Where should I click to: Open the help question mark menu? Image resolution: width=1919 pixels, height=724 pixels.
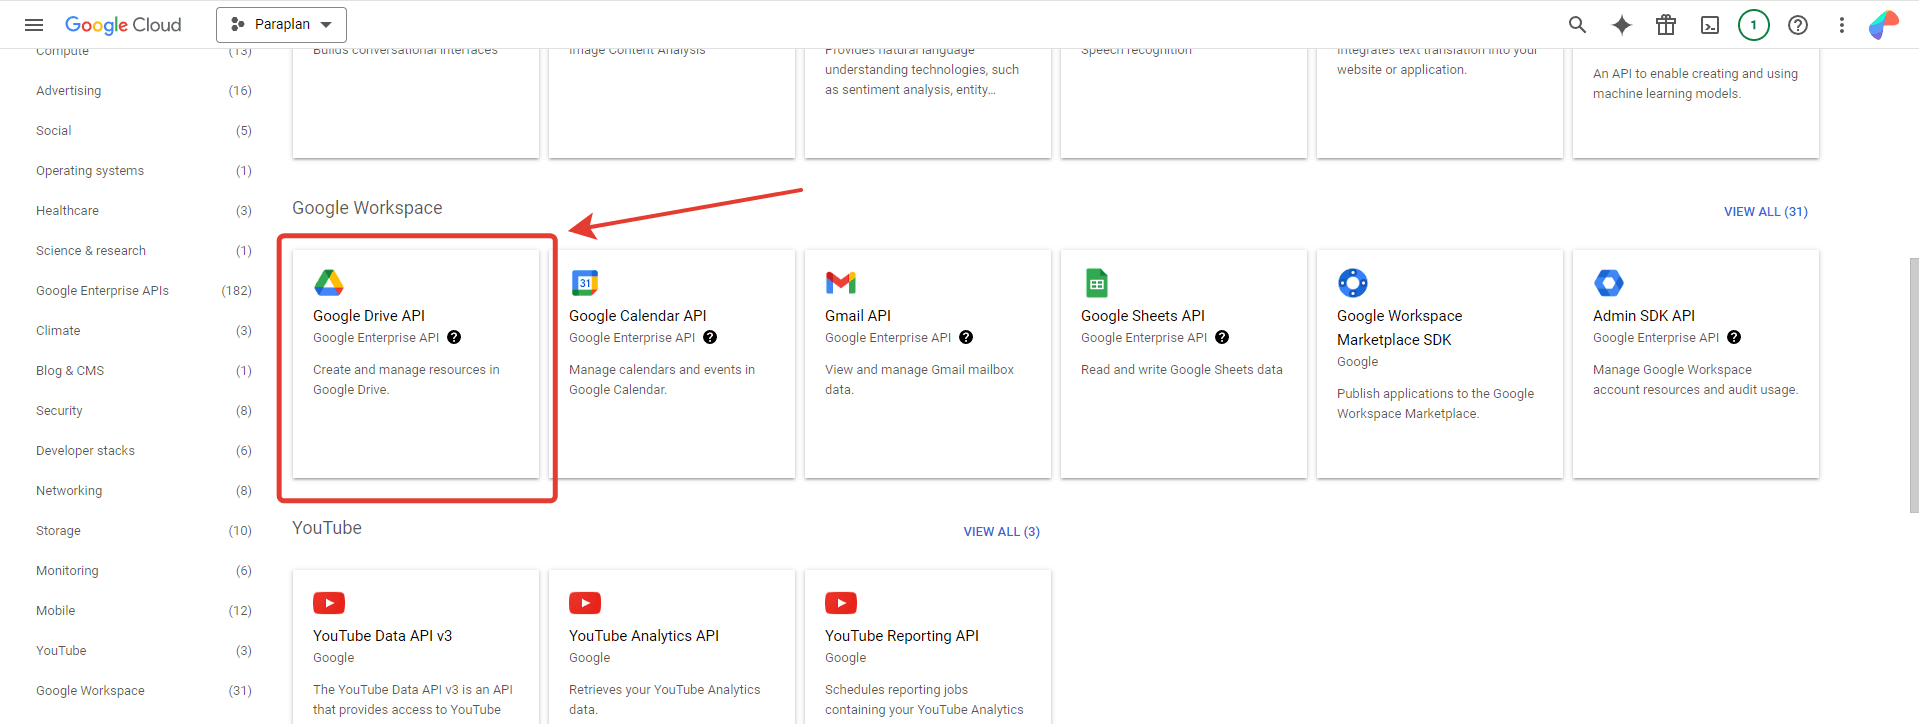pos(1797,25)
